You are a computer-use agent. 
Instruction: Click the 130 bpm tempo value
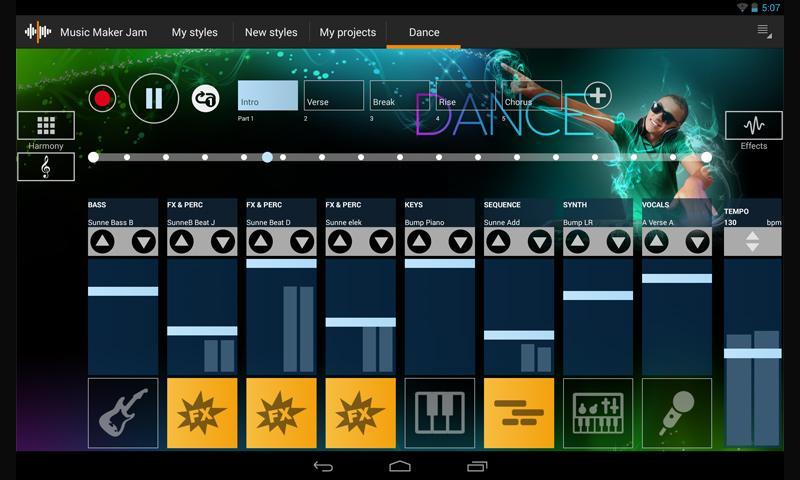[730, 222]
